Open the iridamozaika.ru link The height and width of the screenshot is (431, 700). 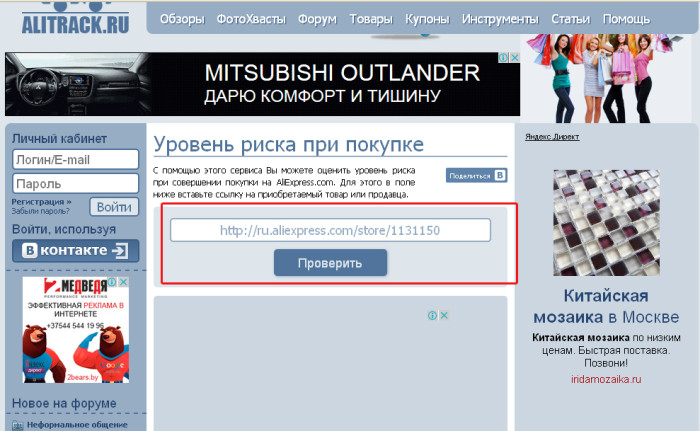(606, 379)
